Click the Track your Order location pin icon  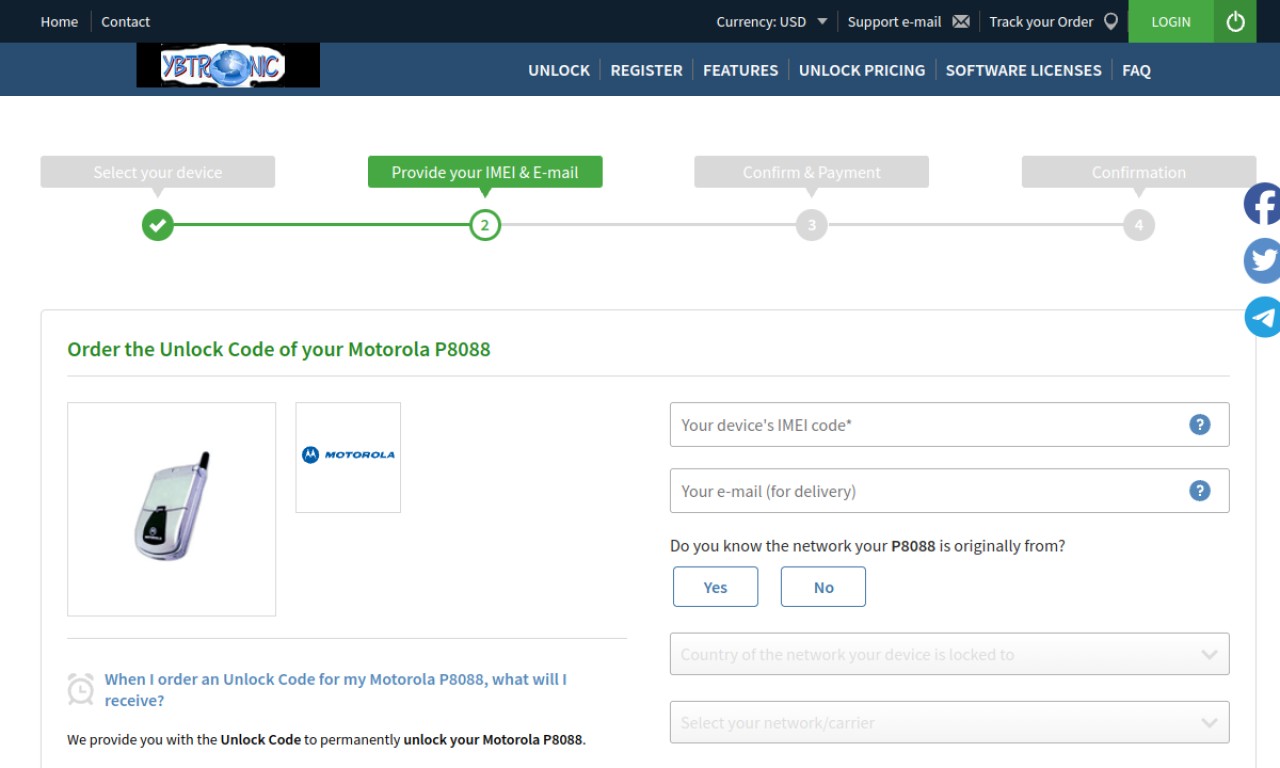[1110, 21]
